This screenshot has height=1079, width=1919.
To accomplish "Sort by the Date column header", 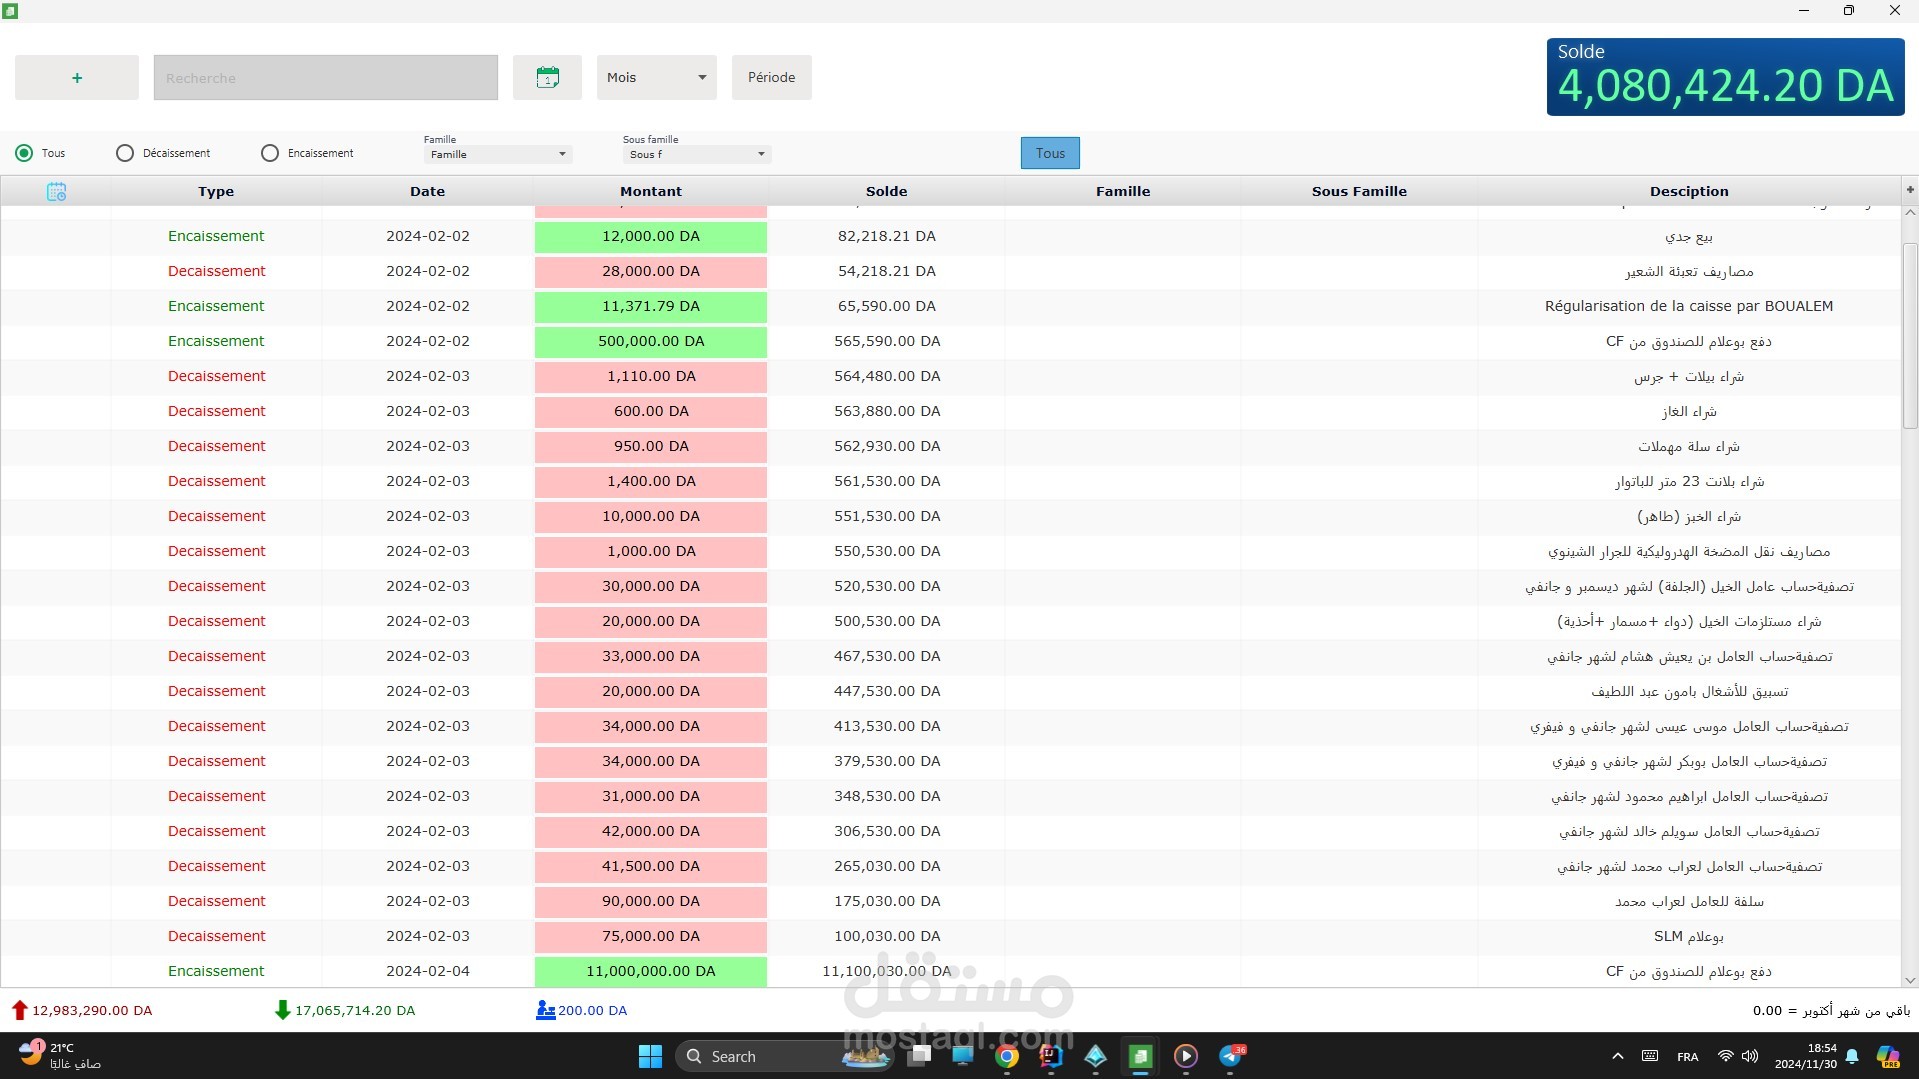I will pyautogui.click(x=427, y=191).
